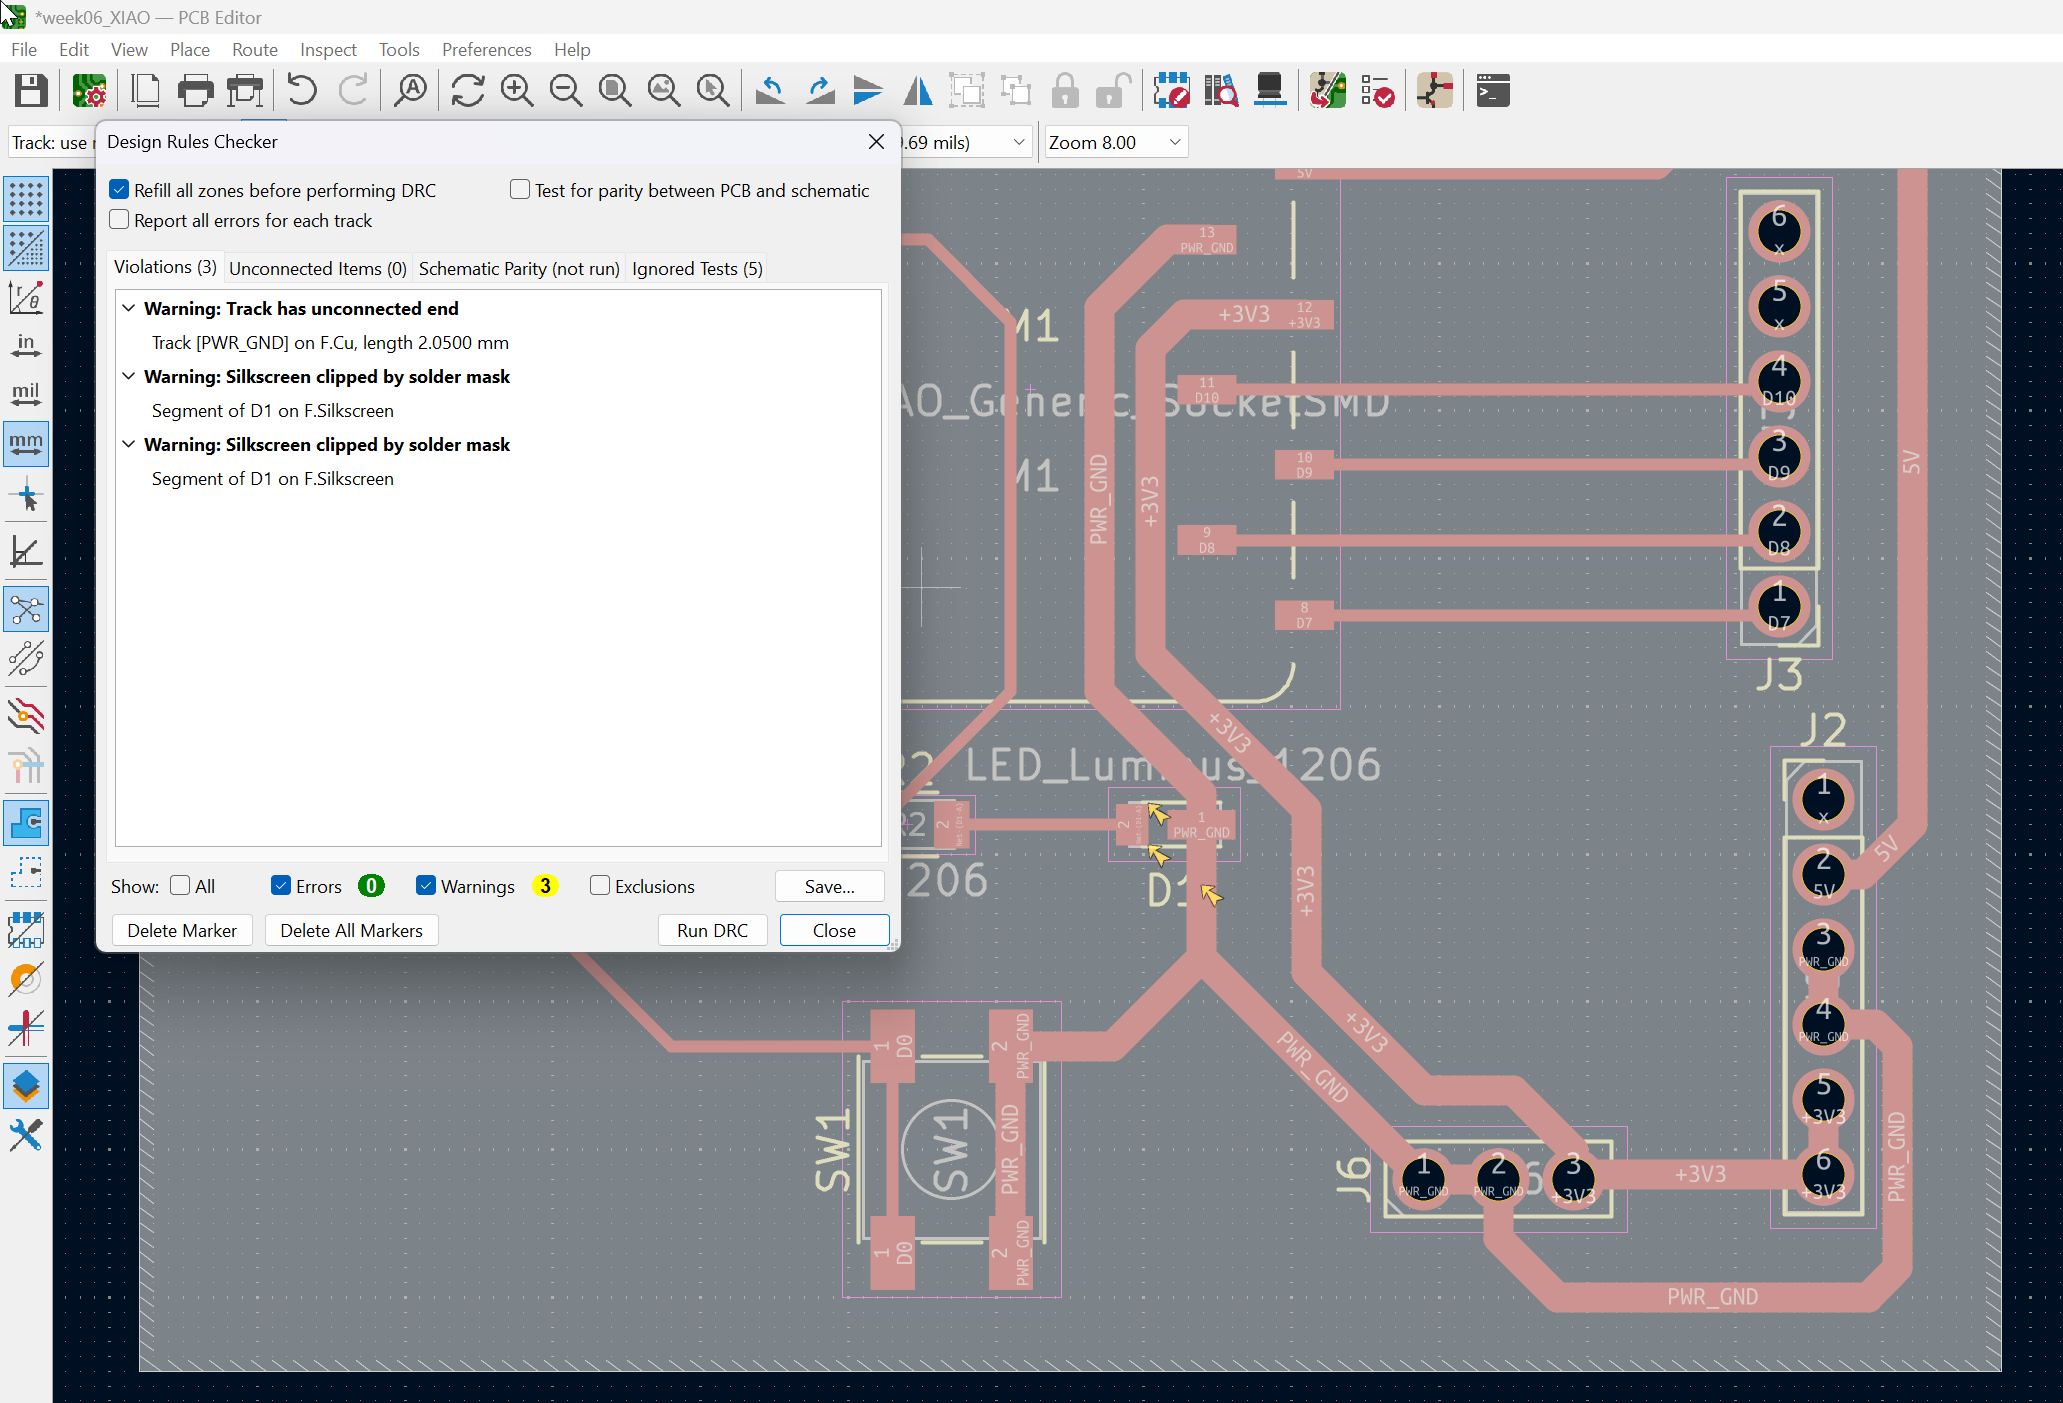
Task: Click the Print icon
Action: [195, 91]
